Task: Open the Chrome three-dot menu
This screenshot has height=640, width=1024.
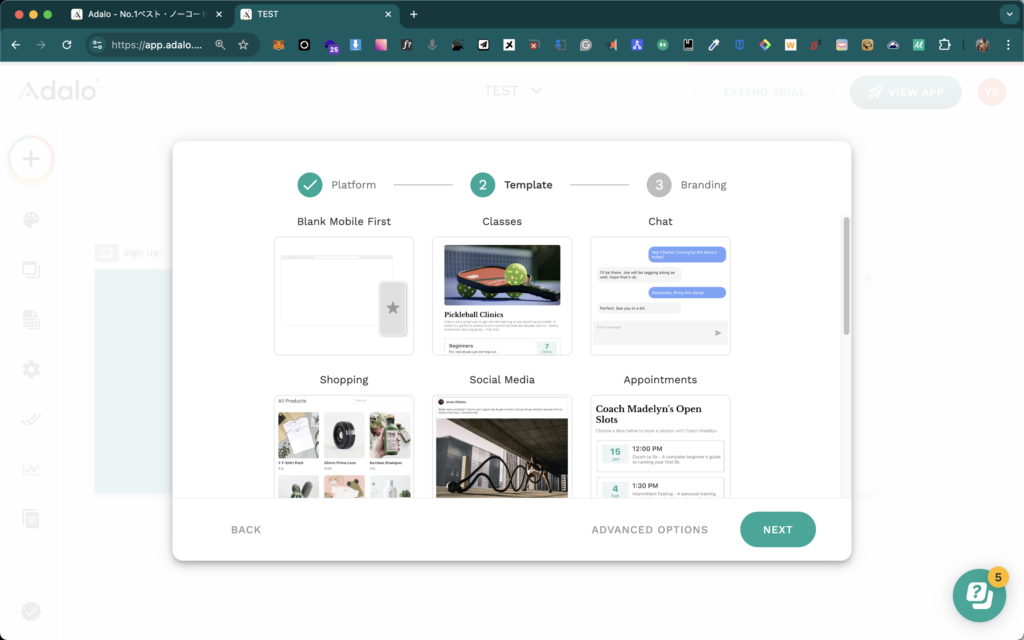Action: click(x=1008, y=45)
